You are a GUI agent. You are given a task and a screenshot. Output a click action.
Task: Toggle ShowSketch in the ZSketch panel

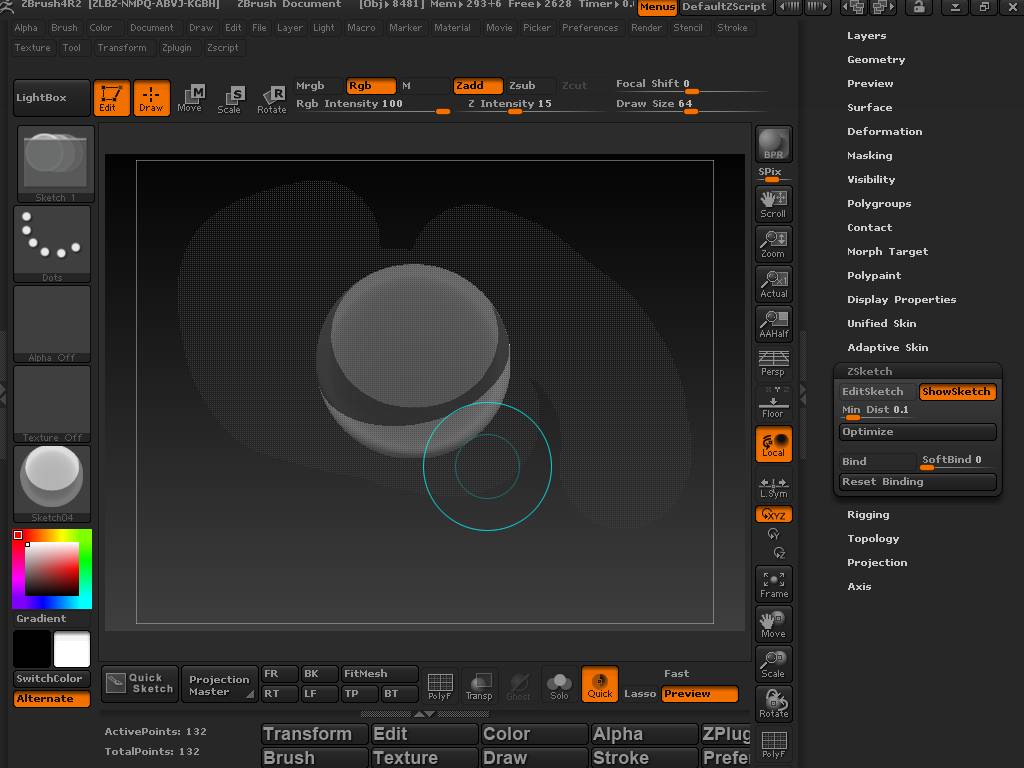pos(957,391)
